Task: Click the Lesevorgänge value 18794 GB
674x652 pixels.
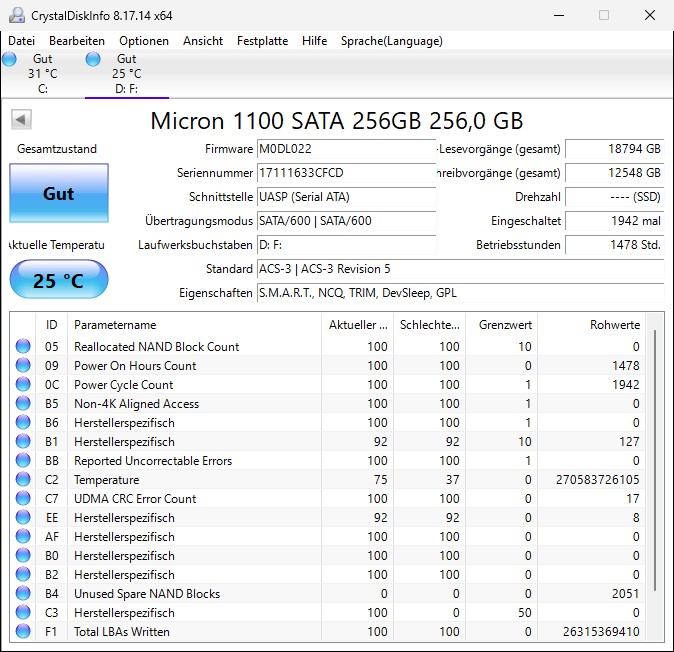Action: pyautogui.click(x=615, y=149)
